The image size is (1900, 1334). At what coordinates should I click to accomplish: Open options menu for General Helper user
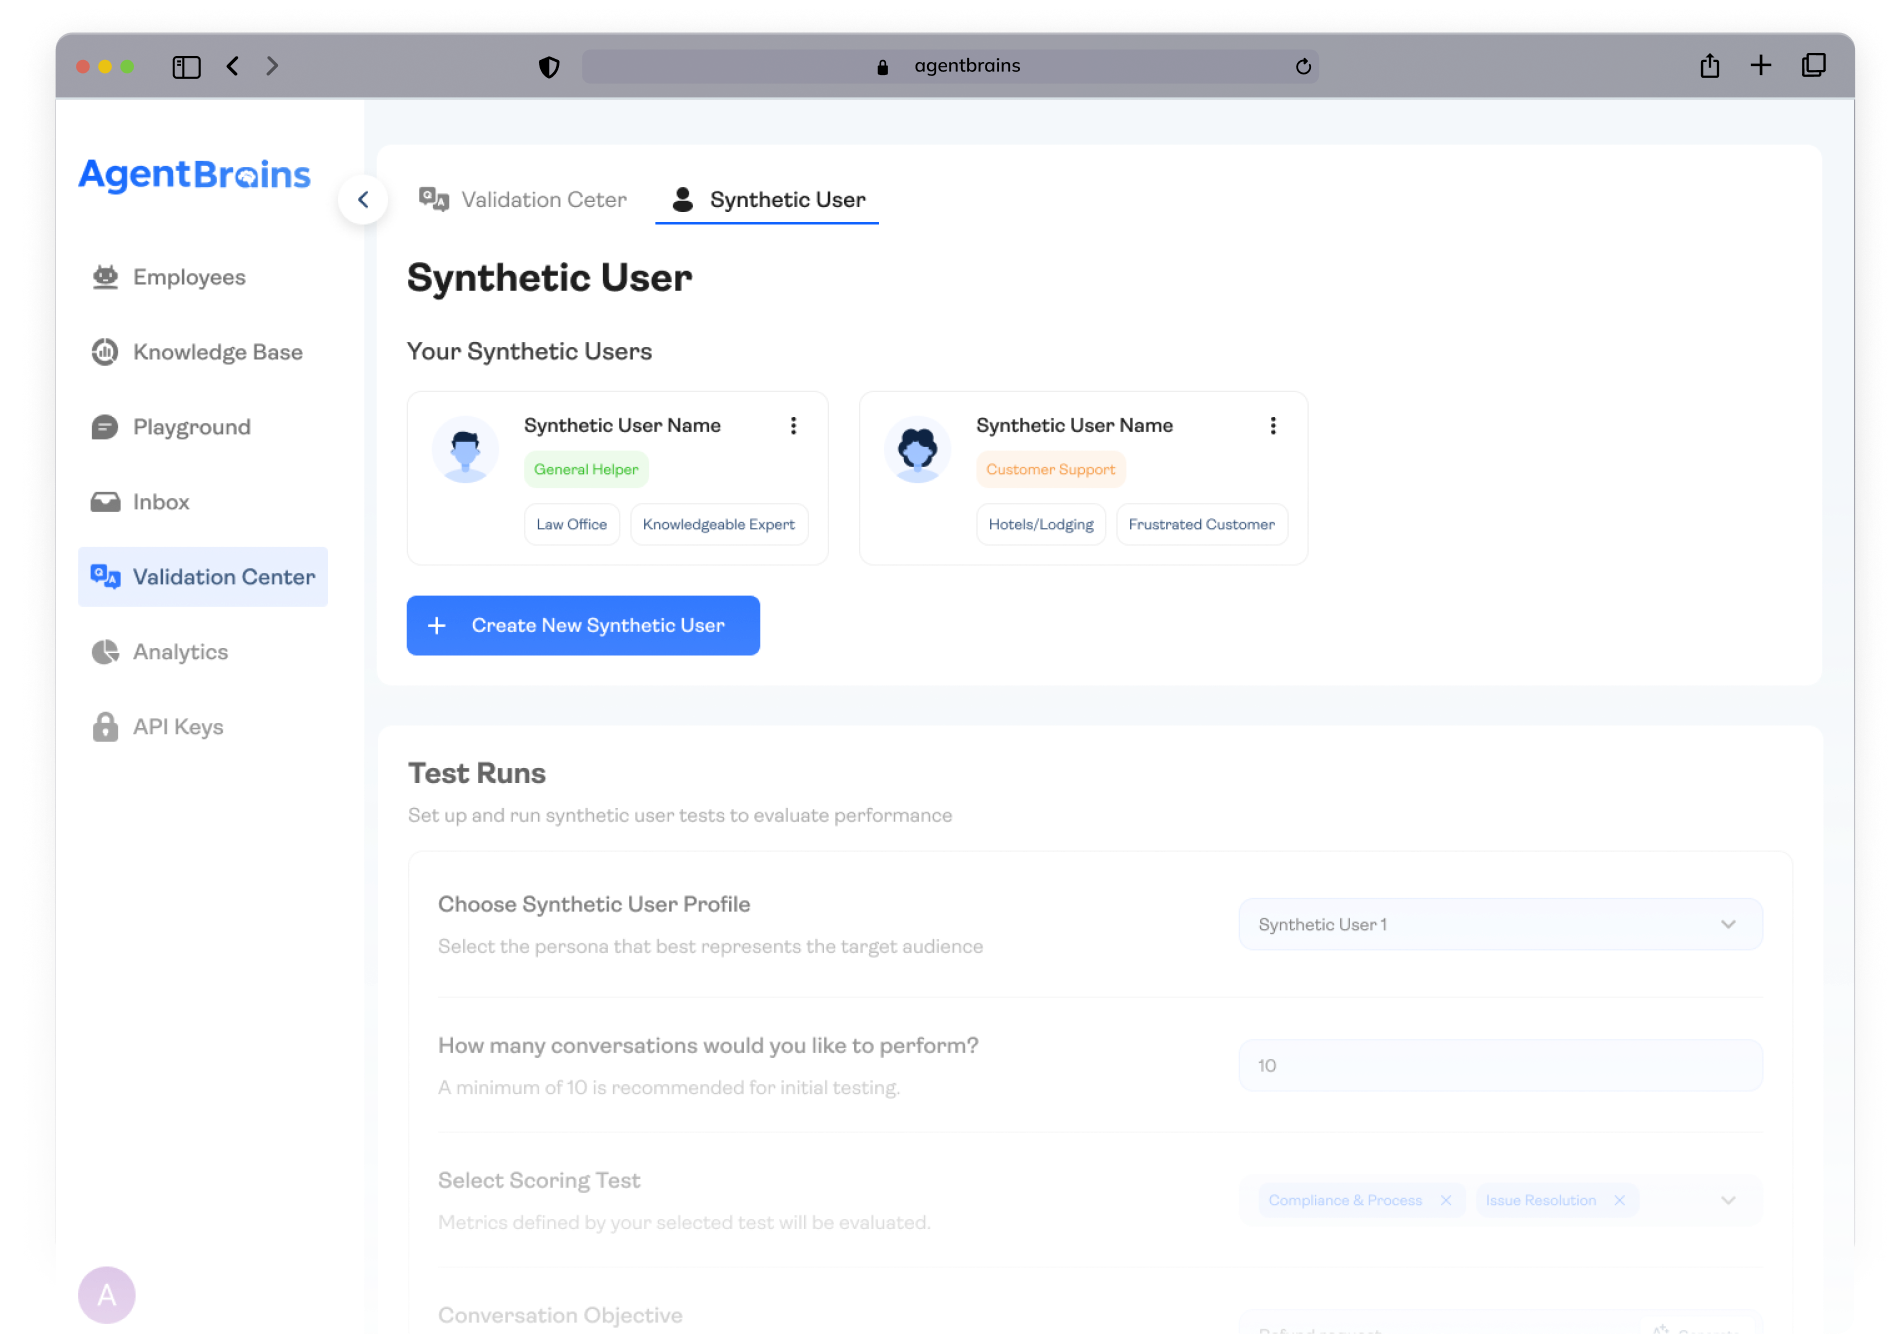click(x=793, y=426)
